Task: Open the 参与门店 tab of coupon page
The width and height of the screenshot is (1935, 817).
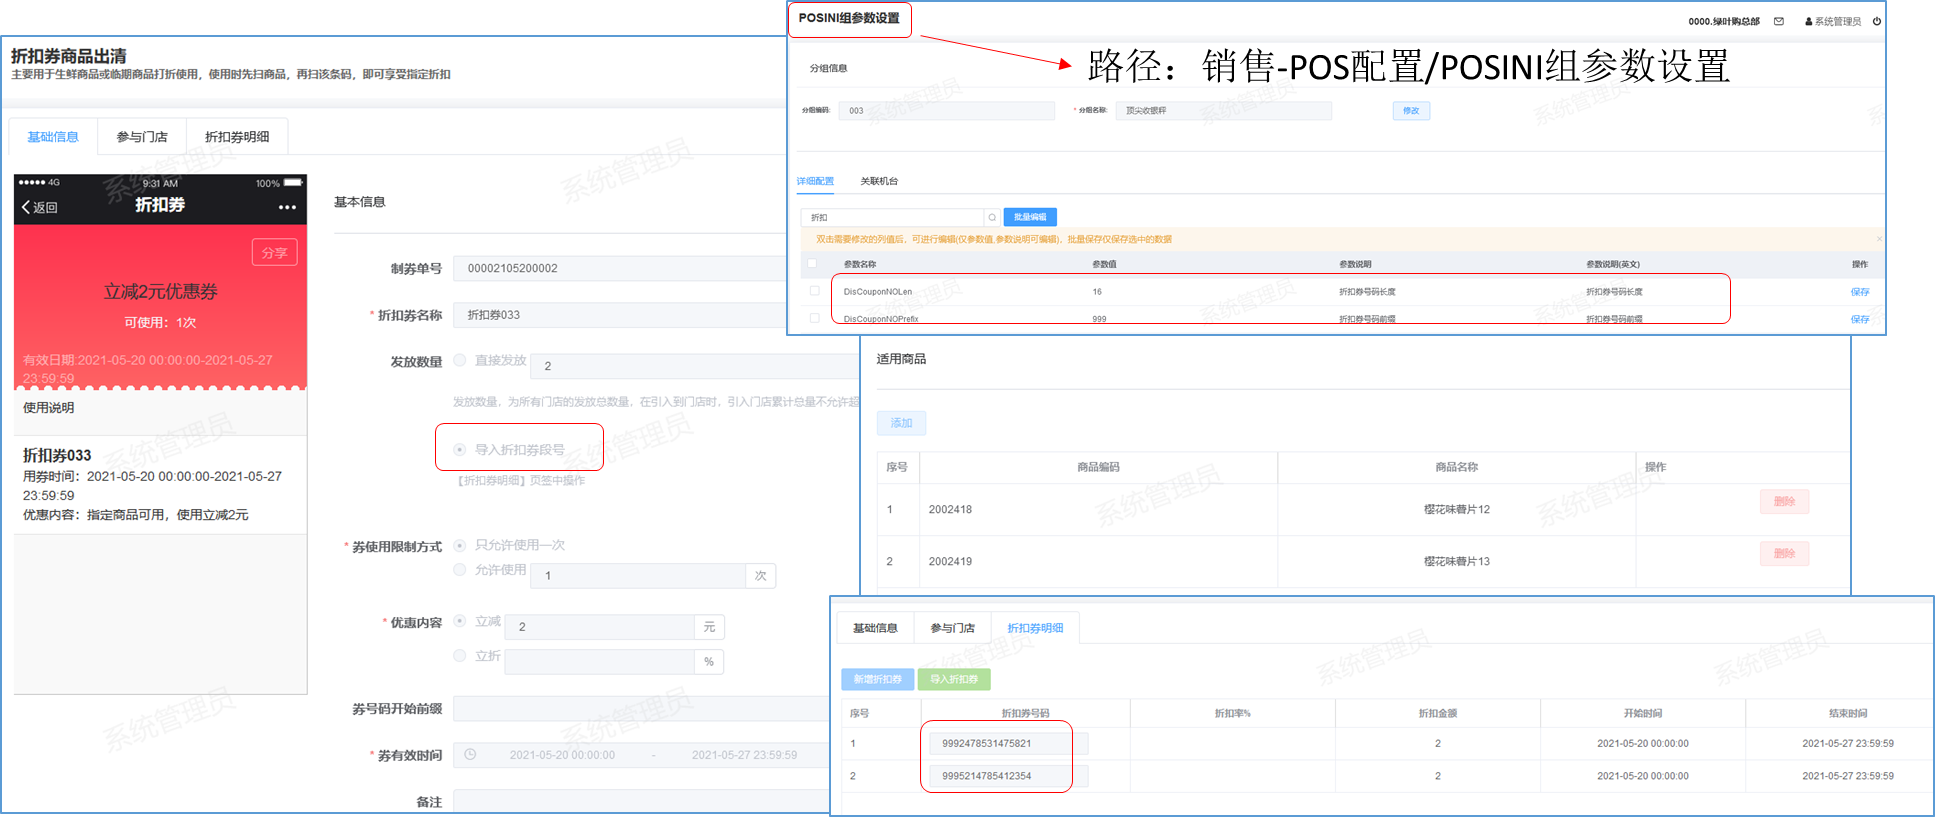Action: click(x=142, y=137)
